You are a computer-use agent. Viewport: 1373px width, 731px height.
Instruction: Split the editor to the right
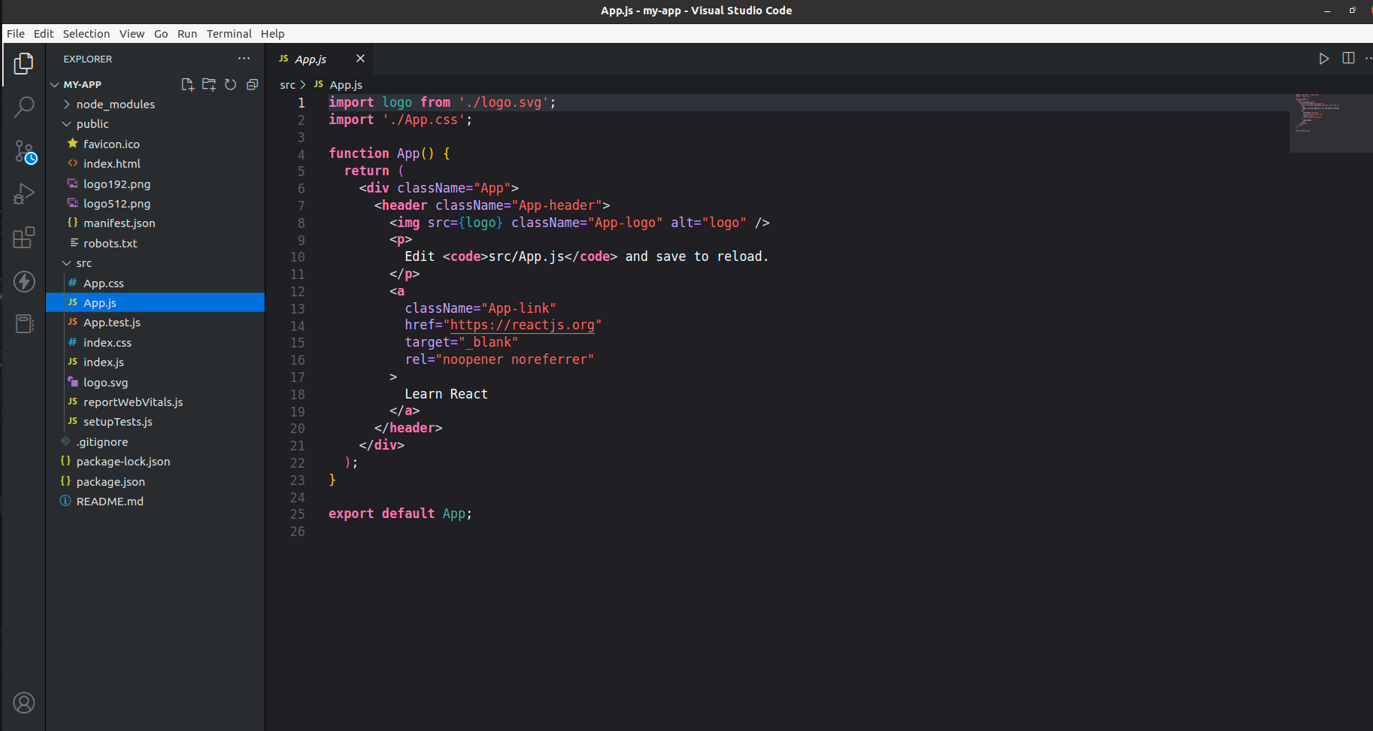1348,59
